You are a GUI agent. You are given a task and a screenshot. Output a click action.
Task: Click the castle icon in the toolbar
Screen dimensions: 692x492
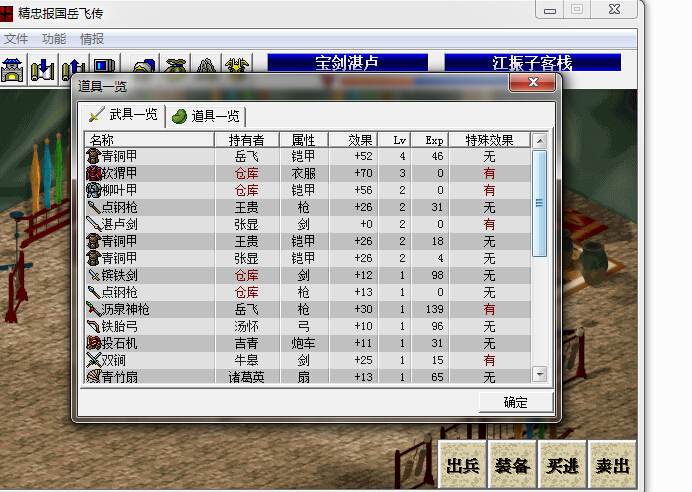pos(12,69)
